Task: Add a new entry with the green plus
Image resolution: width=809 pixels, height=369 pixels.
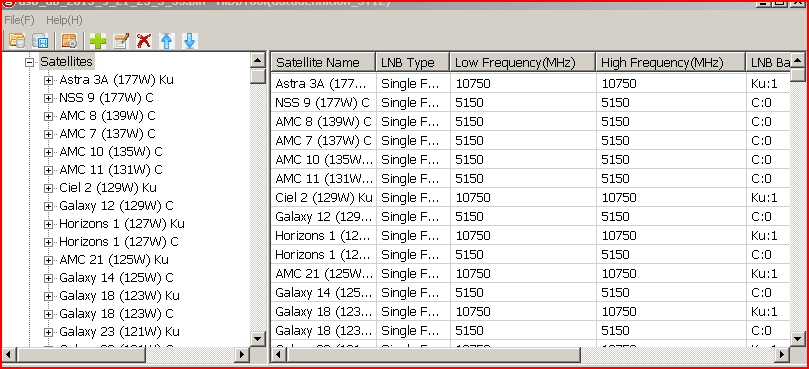Action: pos(98,41)
